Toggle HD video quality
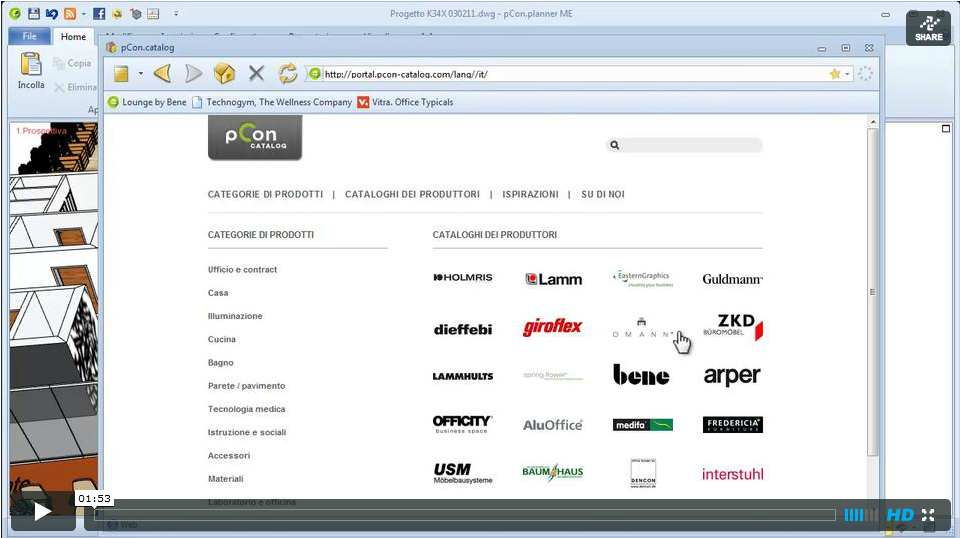The width and height of the screenshot is (960, 538). tap(900, 515)
